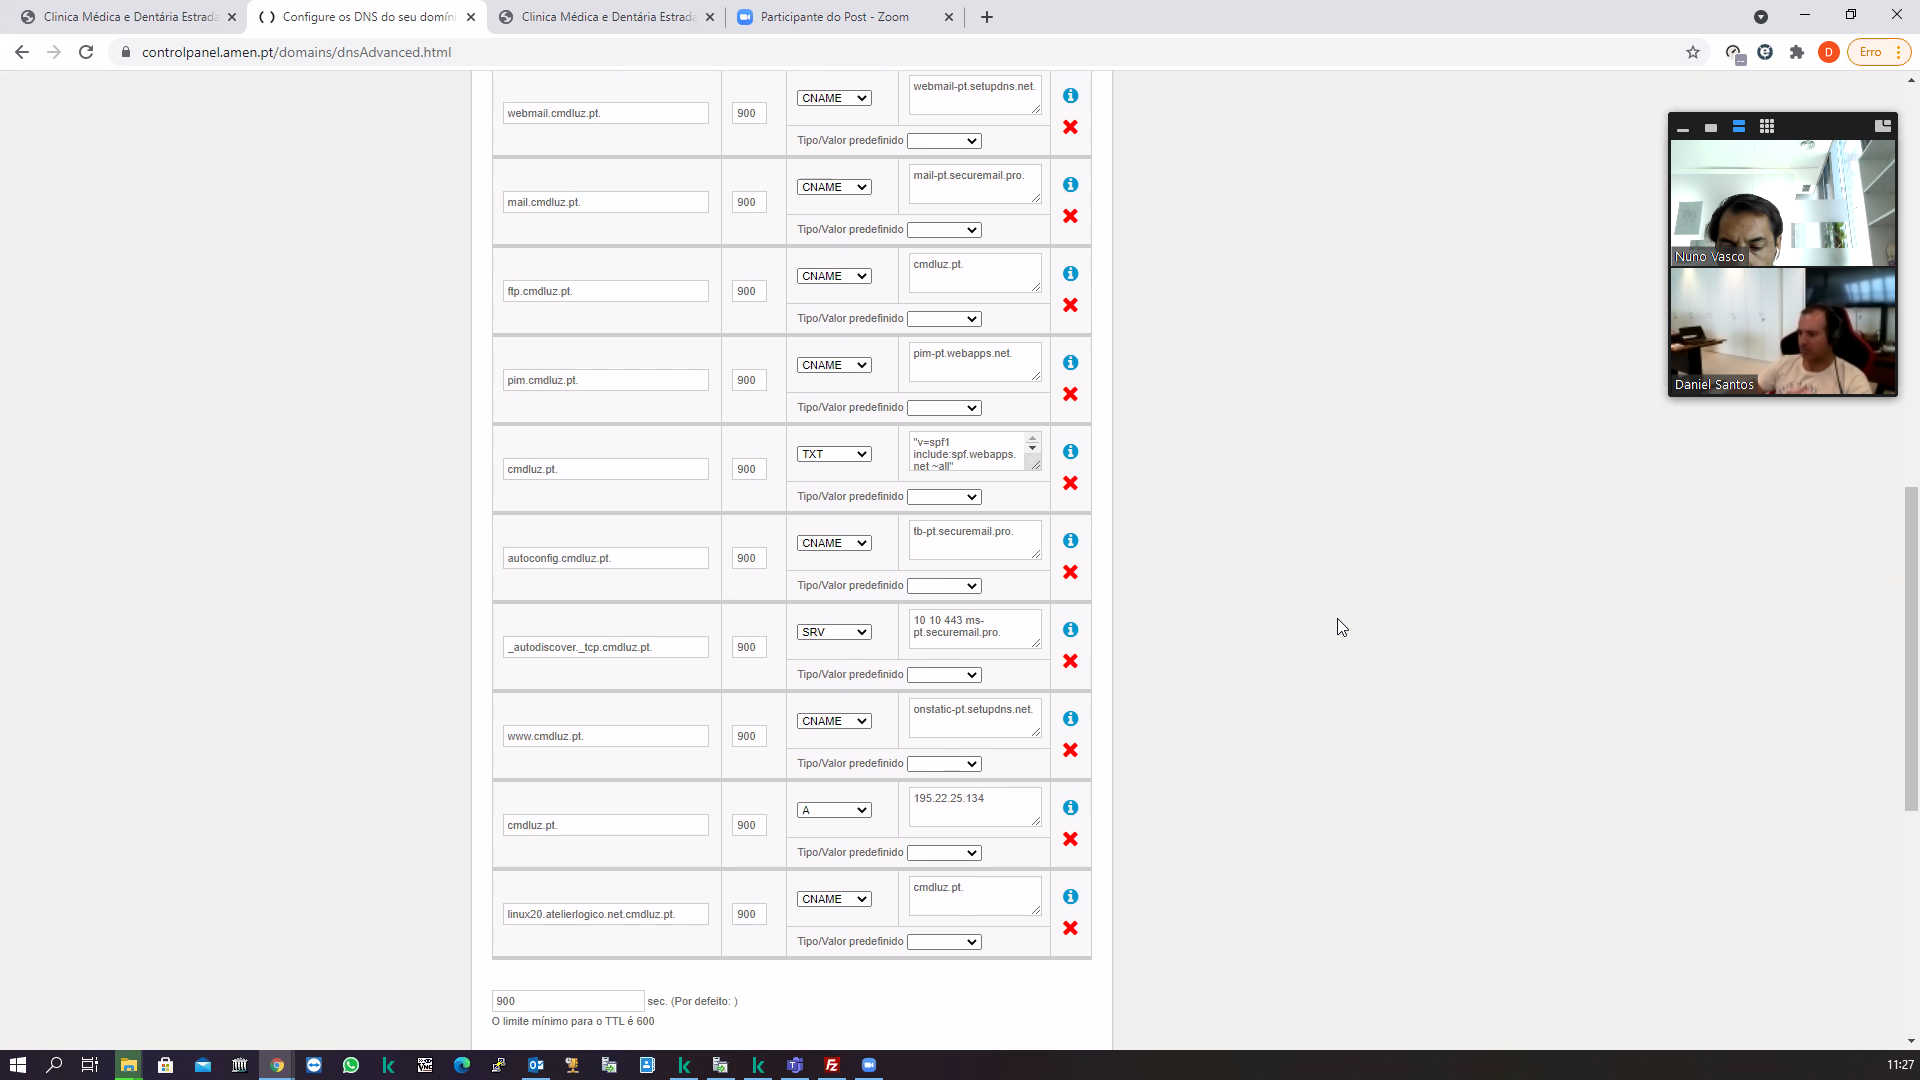Image resolution: width=1920 pixels, height=1080 pixels.
Task: Click the linux20.atelierlogico.net.cmdluz.pt hostname field
Action: (606, 914)
